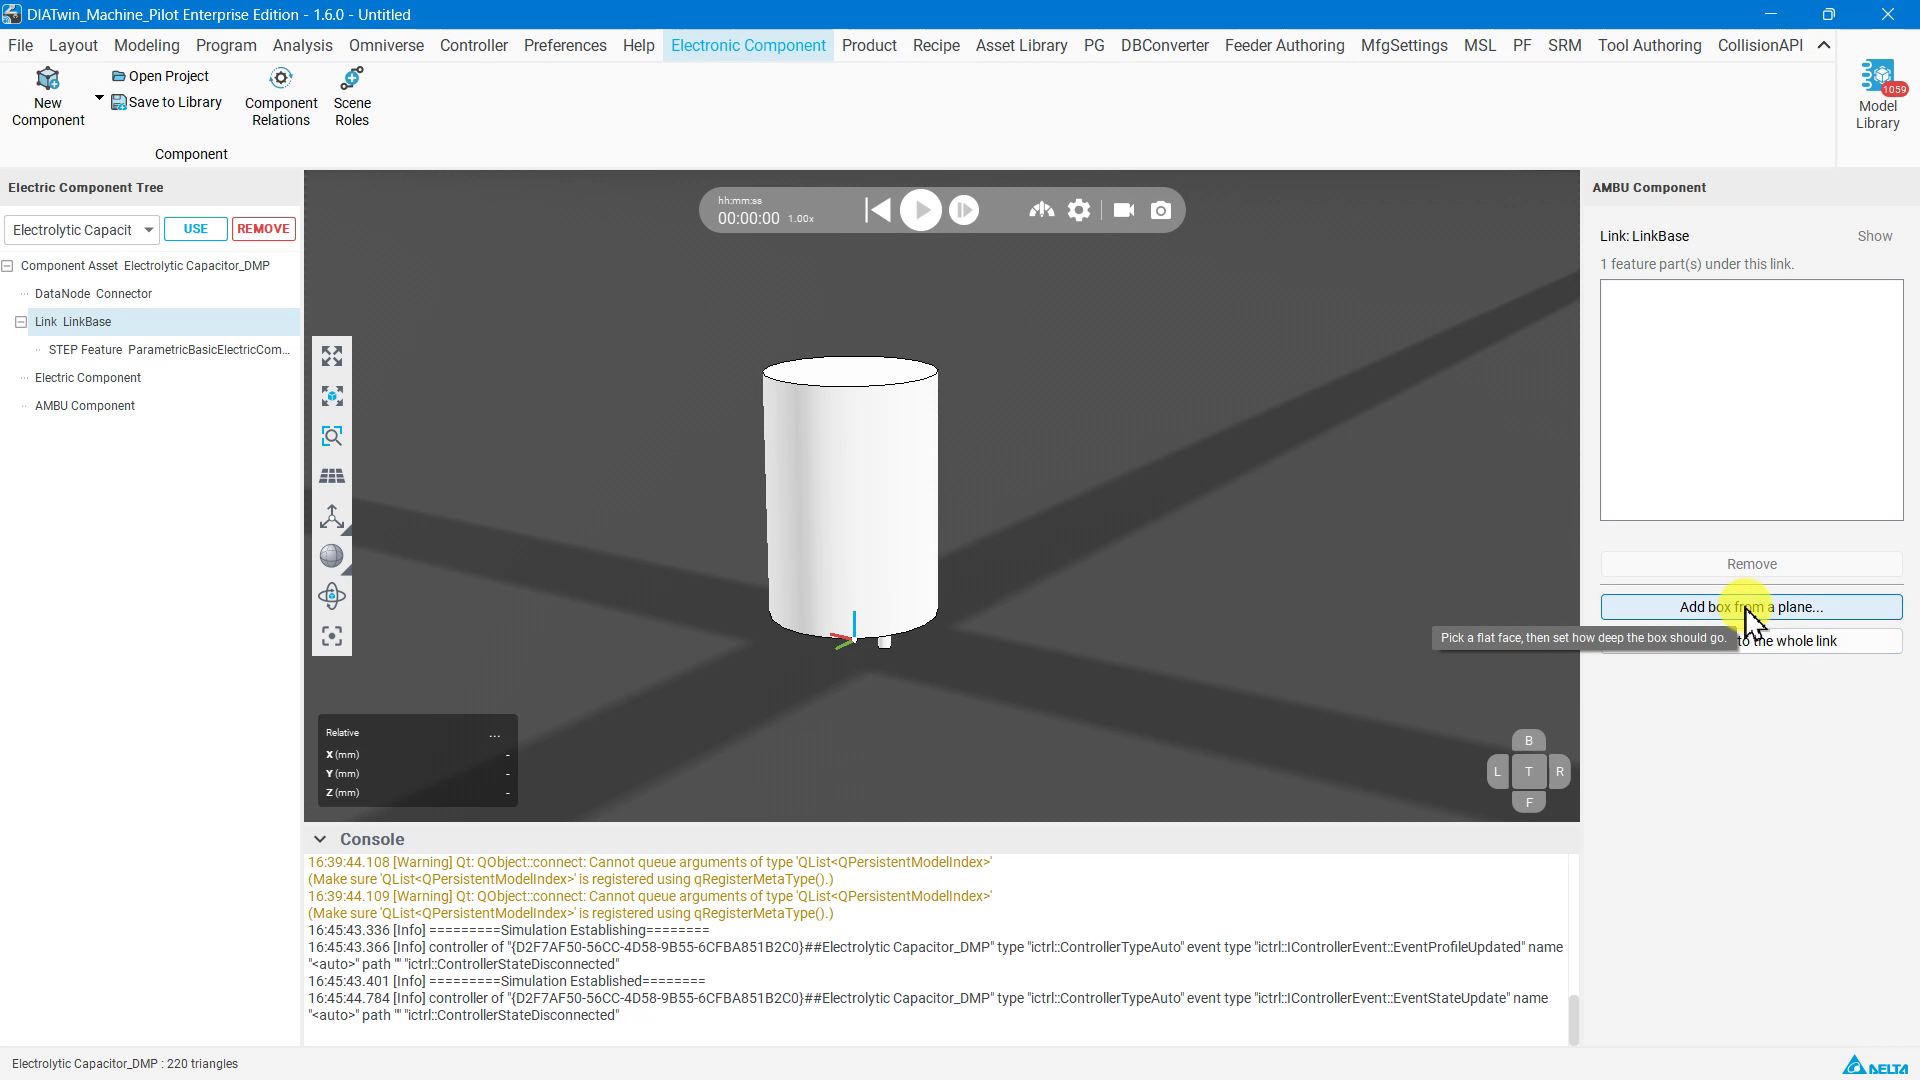
Task: Click the fit-all view icon
Action: pyautogui.click(x=332, y=357)
